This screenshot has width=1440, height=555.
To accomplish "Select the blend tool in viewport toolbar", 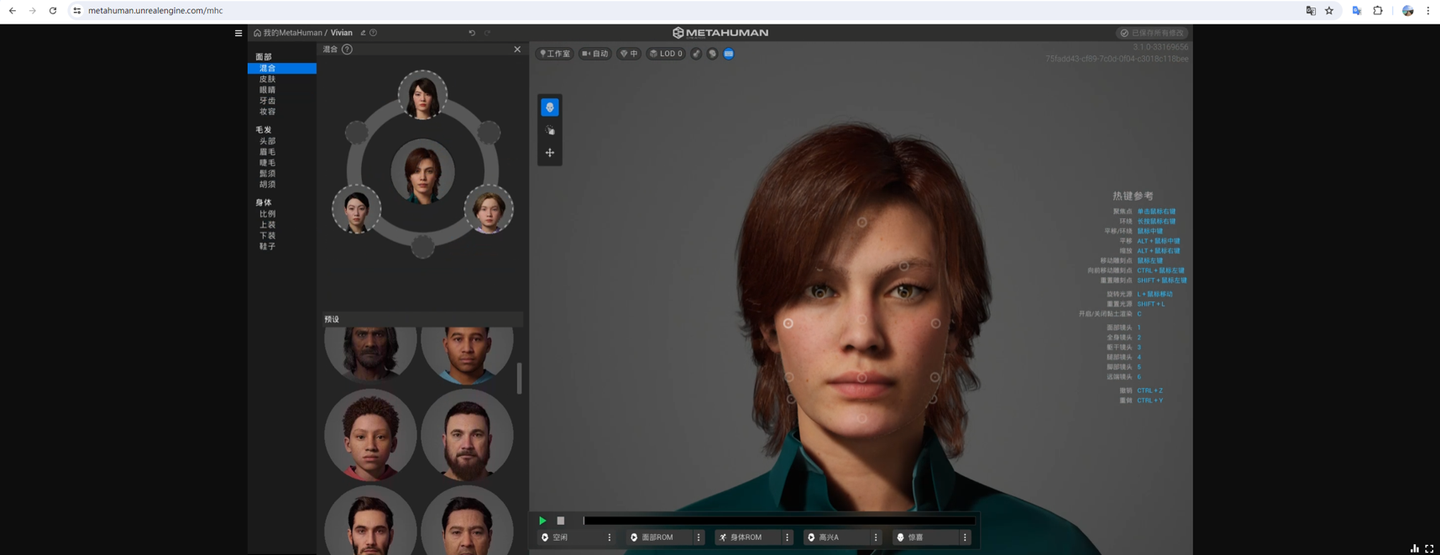I will point(549,107).
